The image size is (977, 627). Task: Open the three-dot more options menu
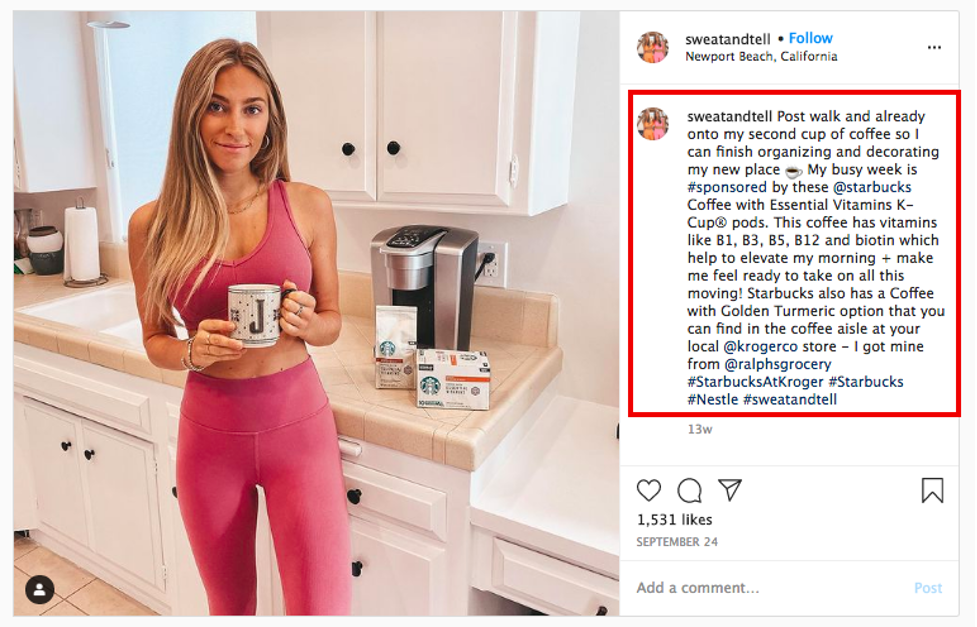[x=934, y=47]
